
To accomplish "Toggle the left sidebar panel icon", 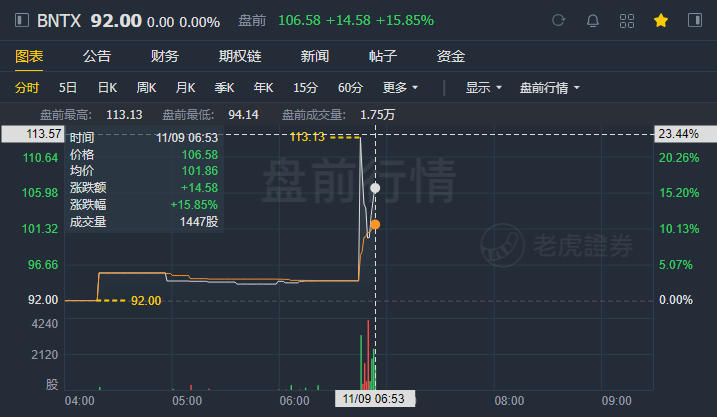I will pos(21,20).
